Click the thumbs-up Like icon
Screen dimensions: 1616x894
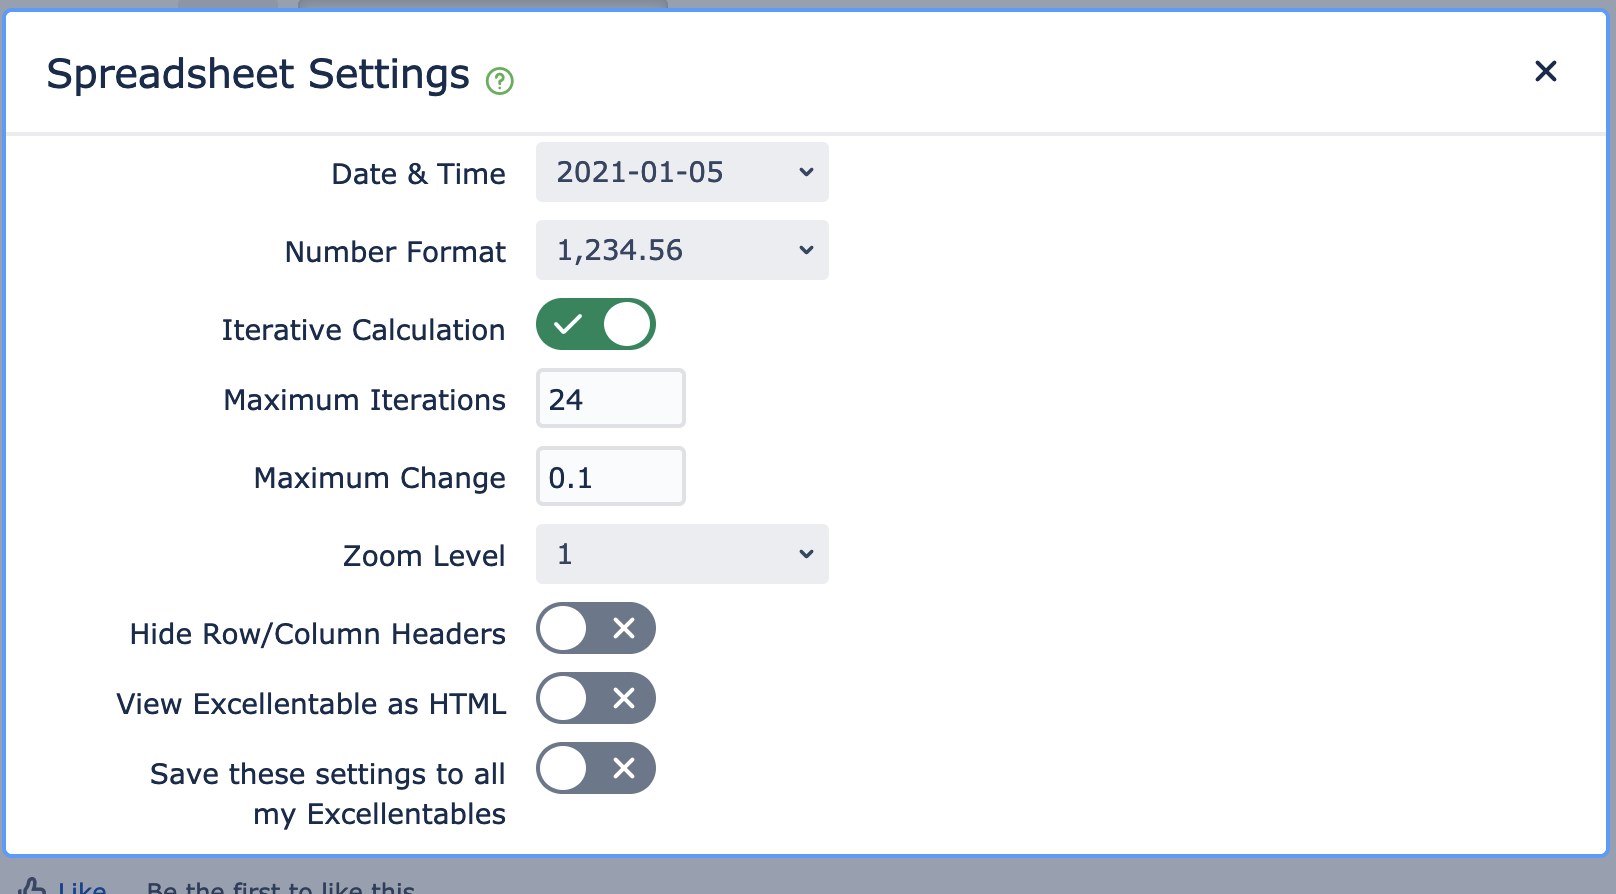click(32, 886)
